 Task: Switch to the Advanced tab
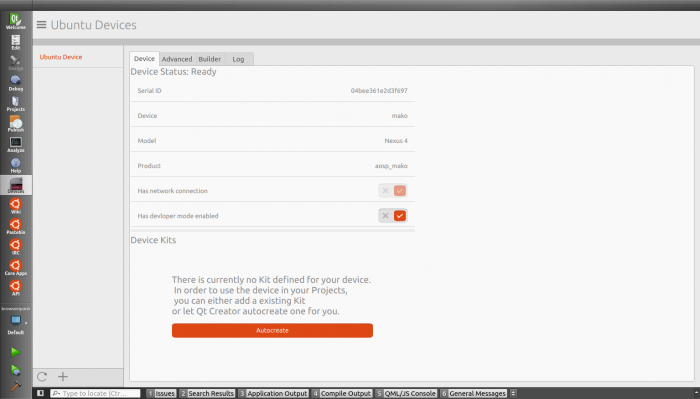pos(177,59)
